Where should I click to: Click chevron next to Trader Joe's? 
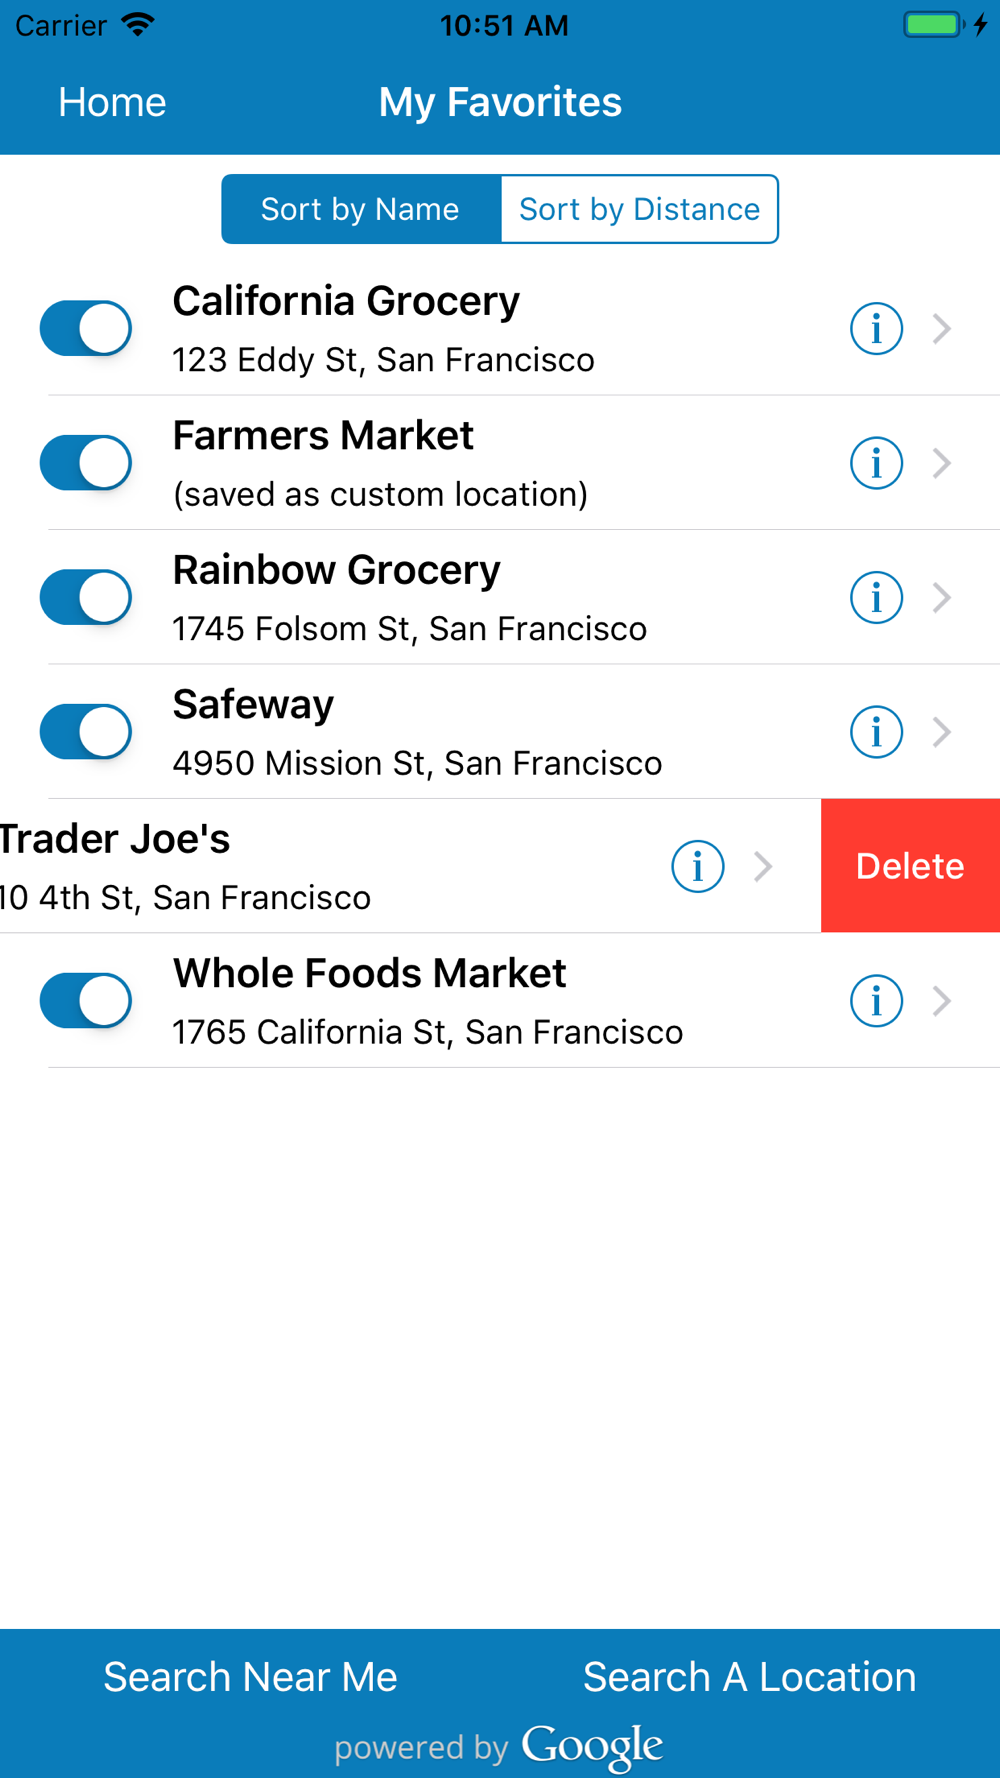pos(763,866)
